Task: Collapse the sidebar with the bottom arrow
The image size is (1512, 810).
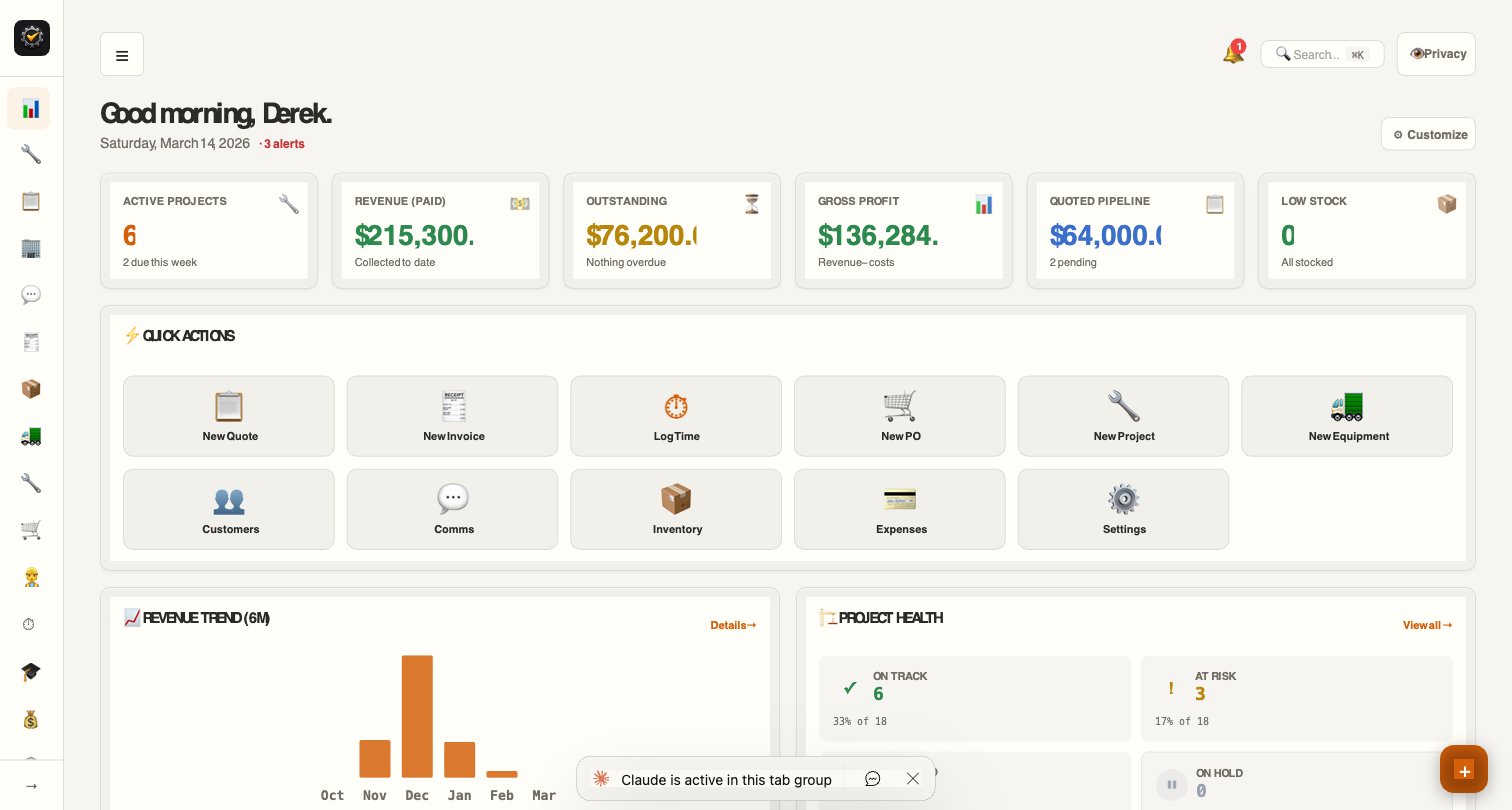Action: [31, 784]
